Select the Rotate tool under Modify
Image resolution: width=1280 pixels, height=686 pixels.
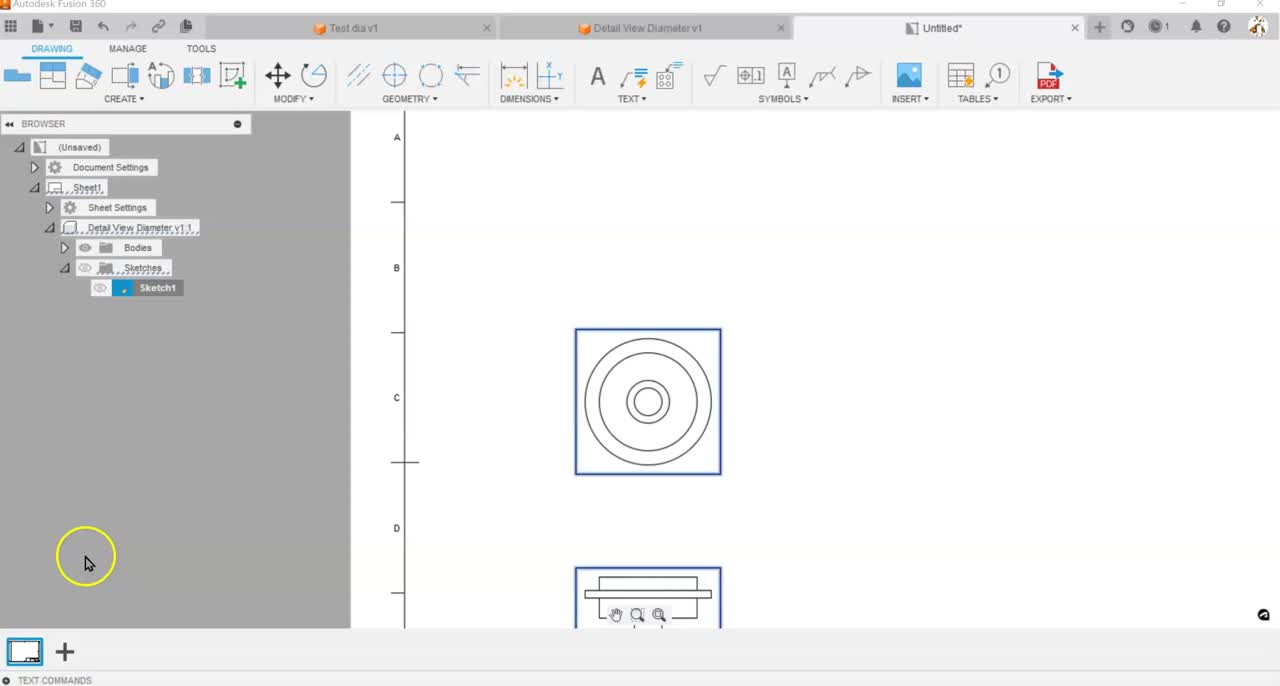[x=313, y=75]
